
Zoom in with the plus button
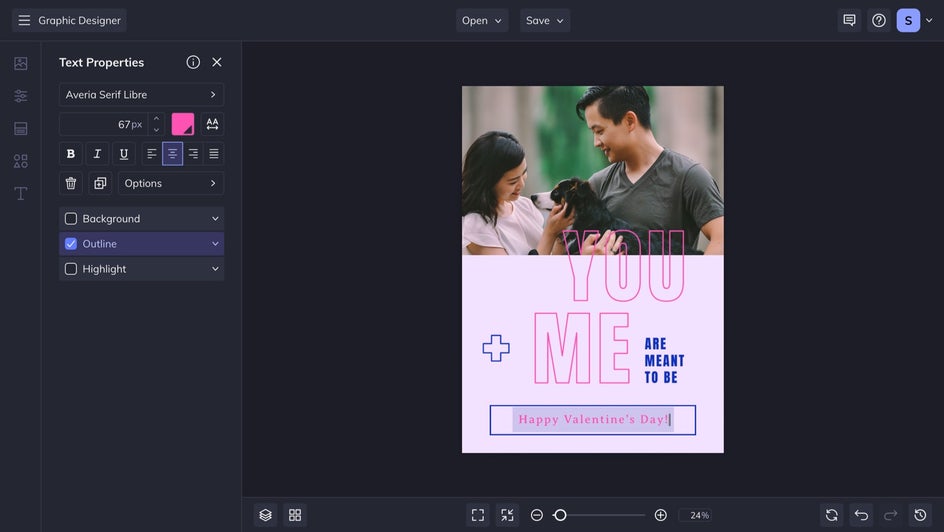pos(660,515)
